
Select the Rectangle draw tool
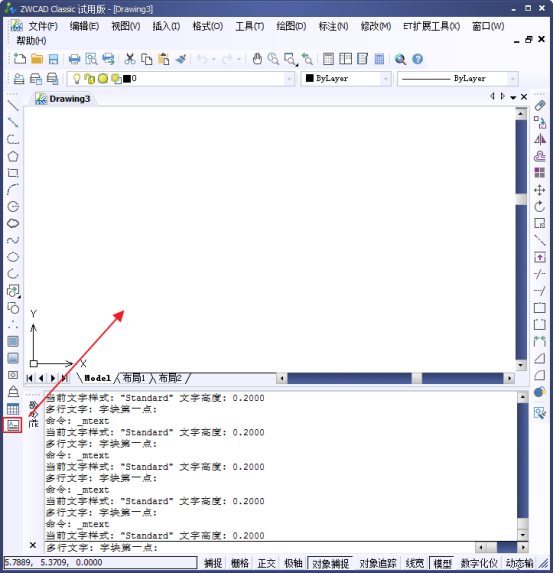[13, 173]
